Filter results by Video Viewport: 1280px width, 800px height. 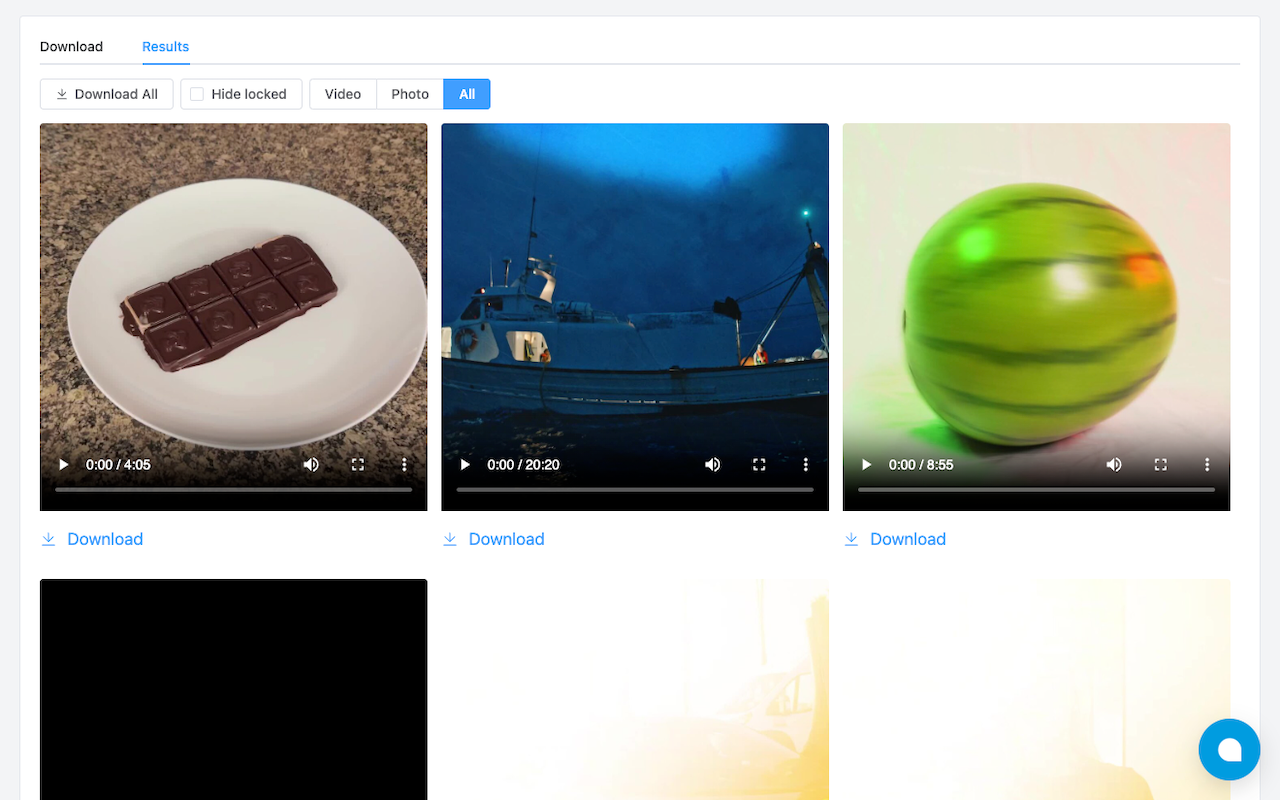(x=343, y=94)
